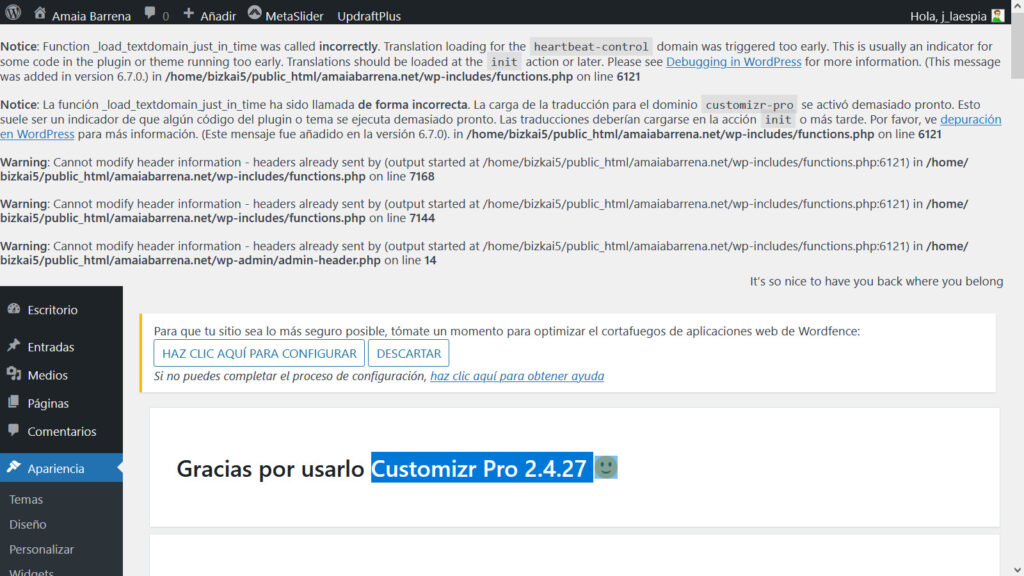Click HAZ CLIC AQUÍ PARA CONFIGURAR button
The height and width of the screenshot is (576, 1024).
coord(259,353)
